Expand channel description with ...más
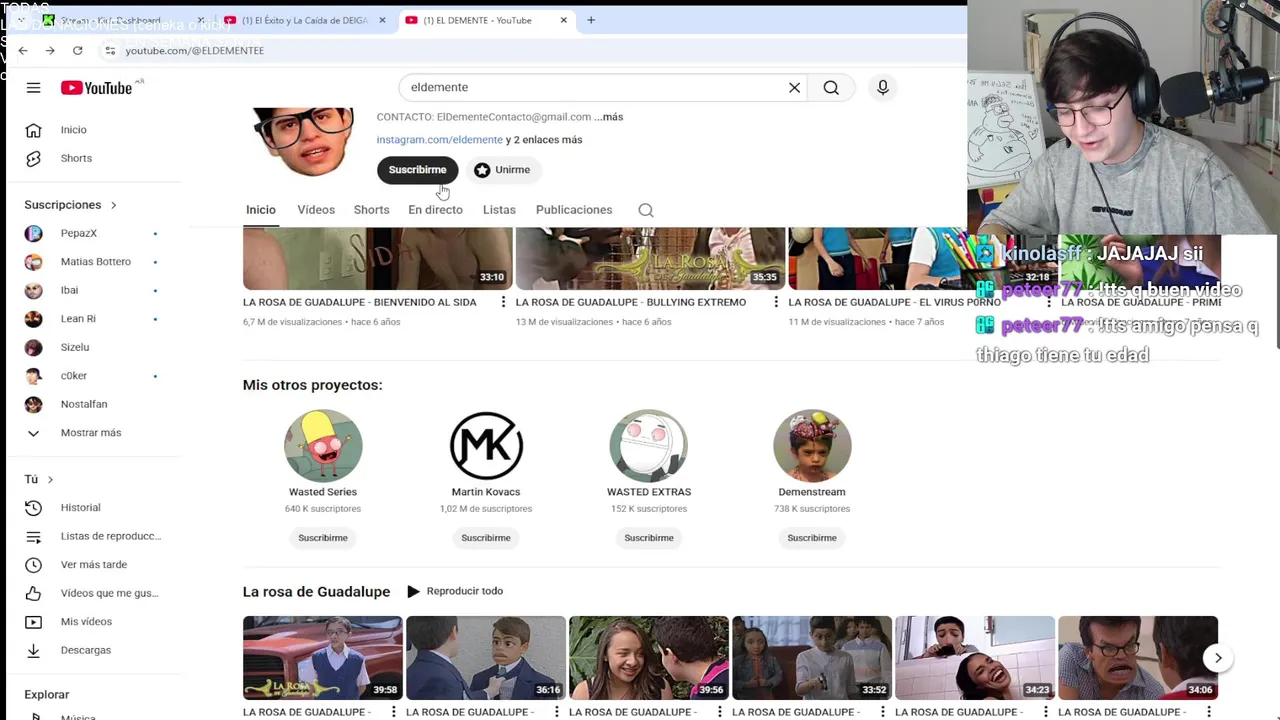The height and width of the screenshot is (720, 1280). point(608,117)
